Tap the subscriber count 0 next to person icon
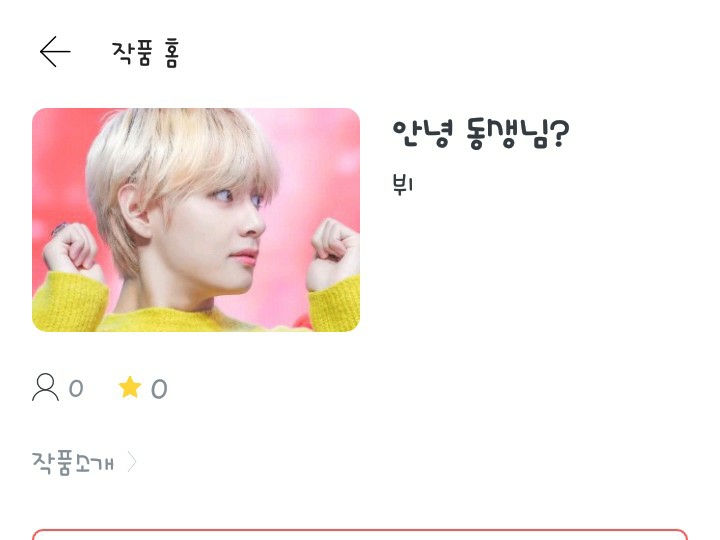Screen dimensions: 720x540 pos(76,389)
